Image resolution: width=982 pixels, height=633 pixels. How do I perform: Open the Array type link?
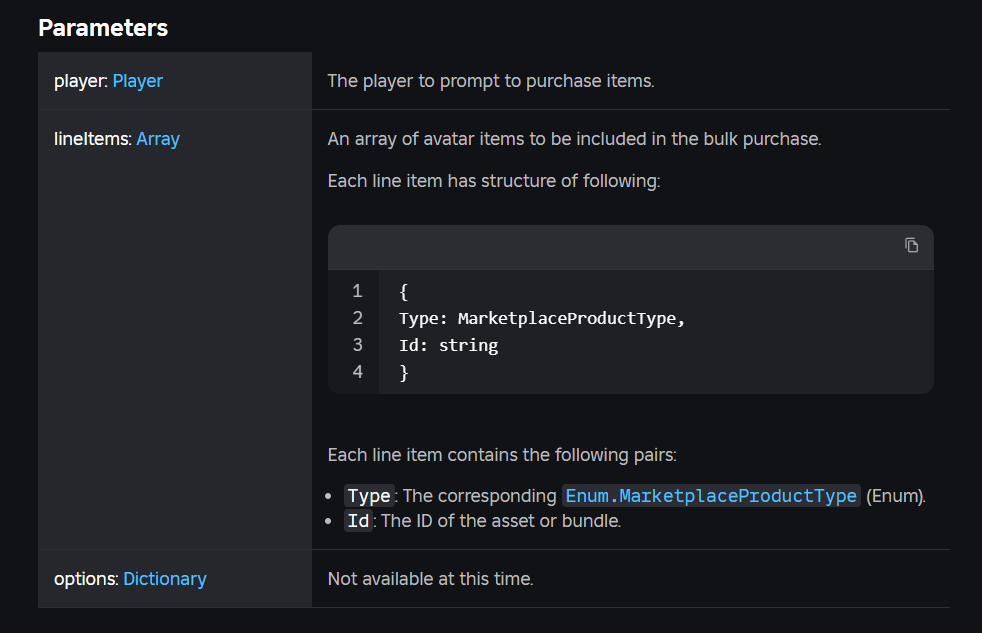click(158, 139)
